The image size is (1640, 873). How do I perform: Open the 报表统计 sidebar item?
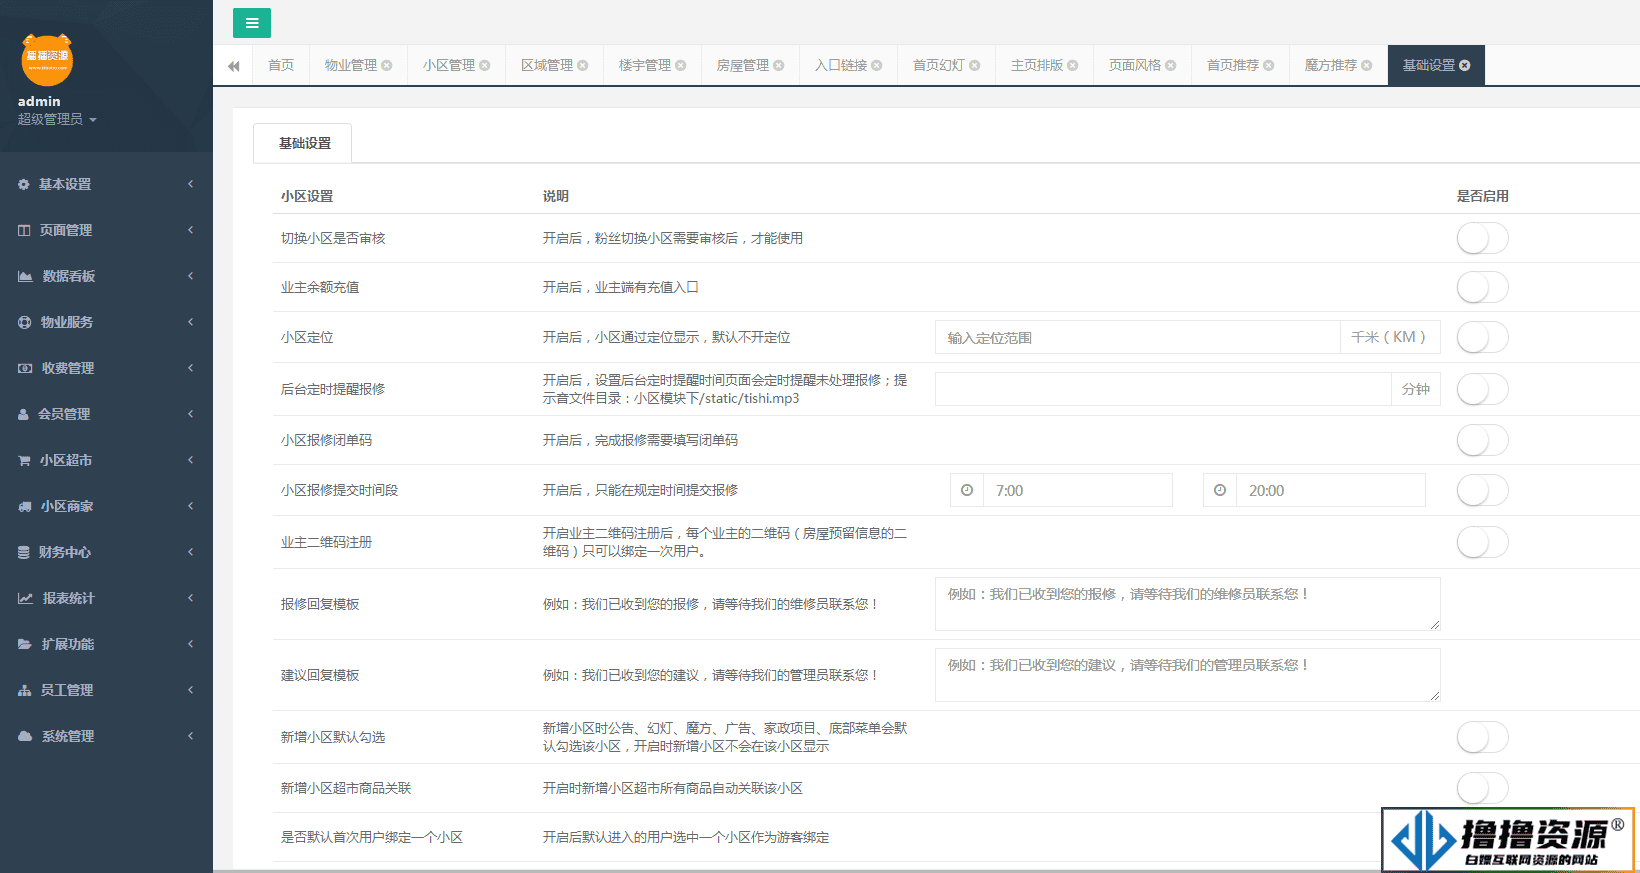point(106,598)
